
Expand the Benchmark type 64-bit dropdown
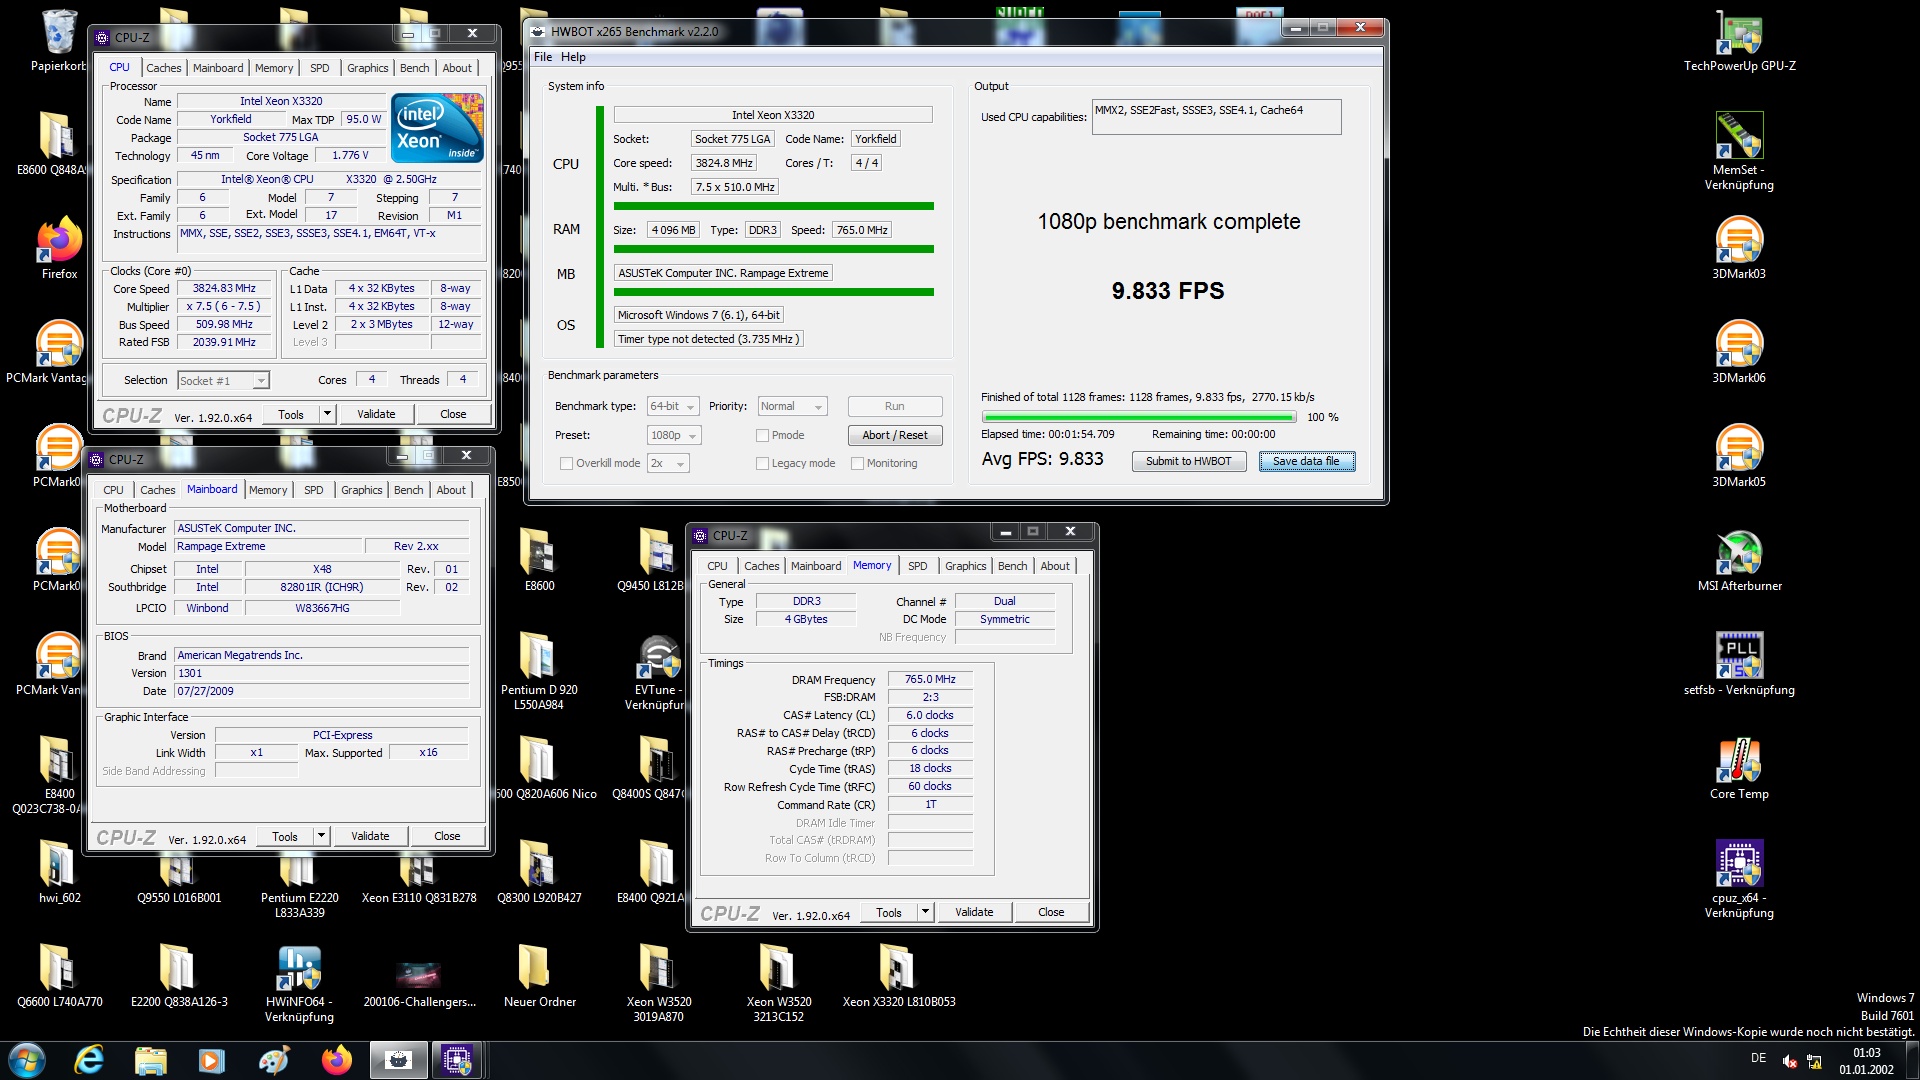point(673,407)
